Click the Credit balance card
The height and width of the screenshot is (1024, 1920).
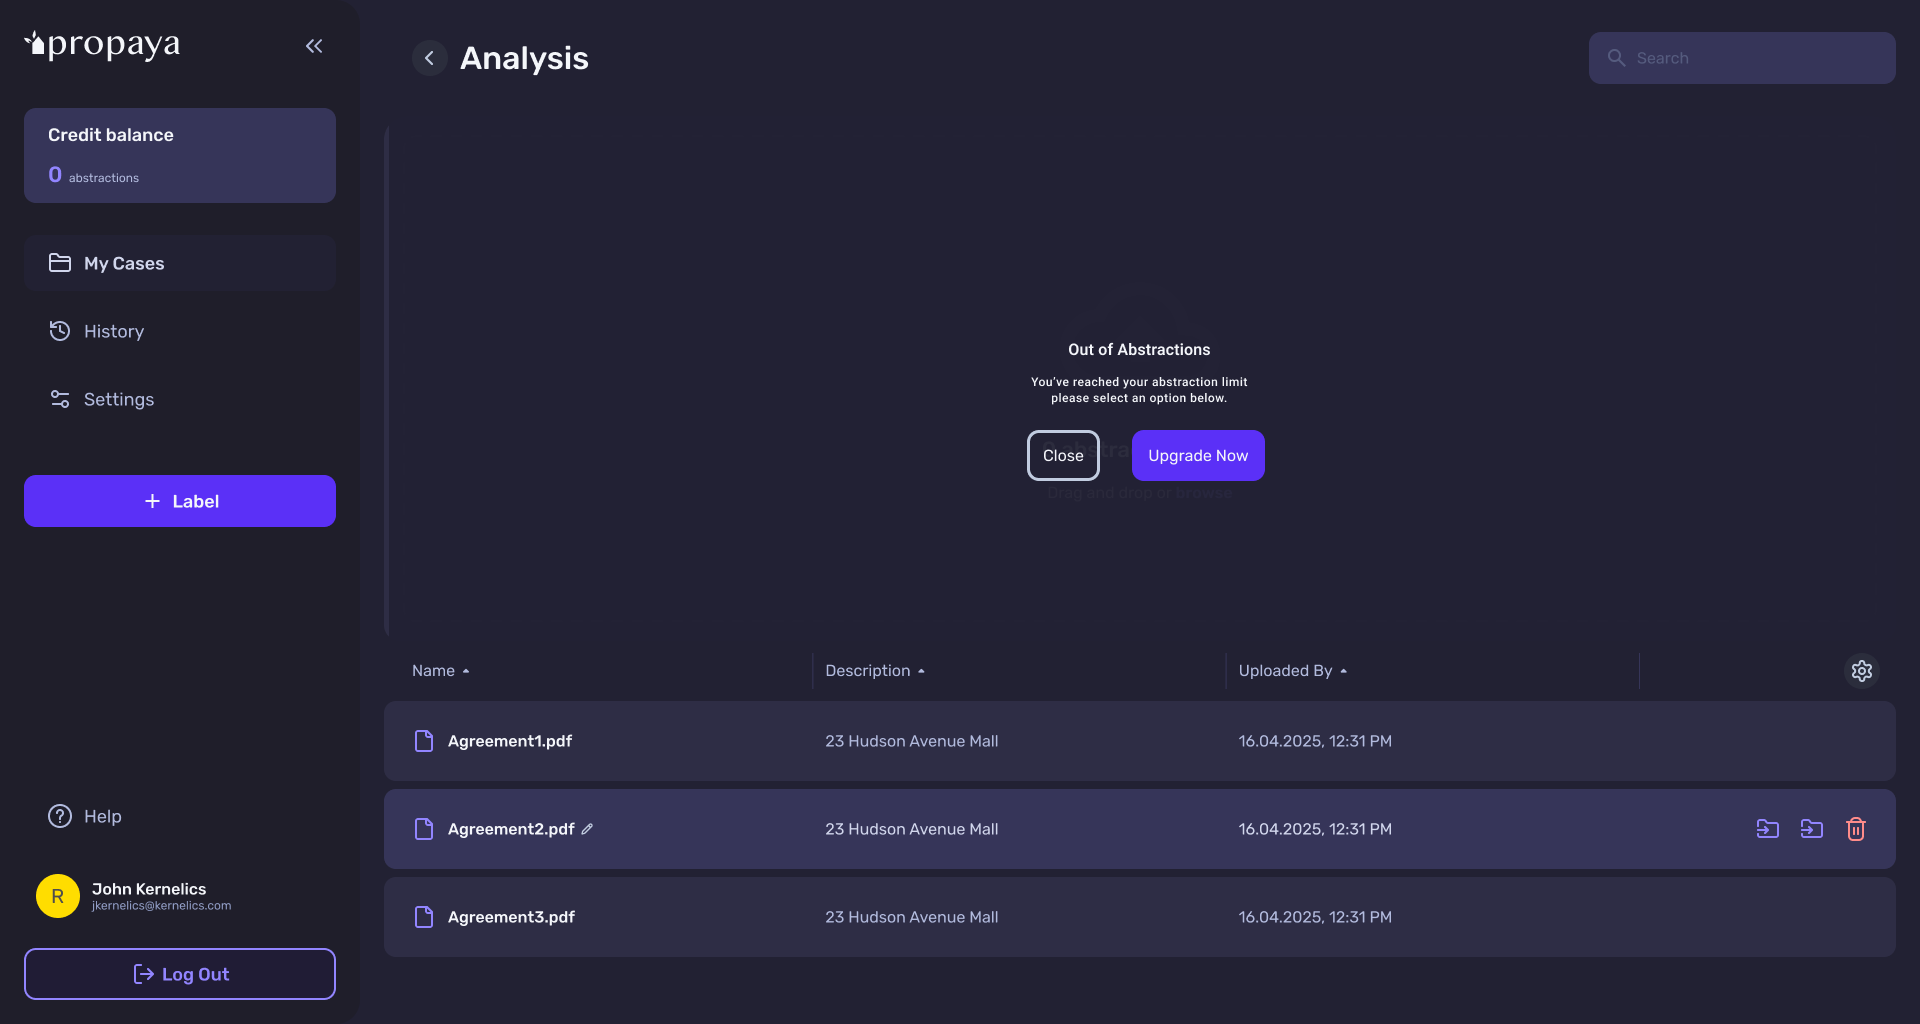coord(180,156)
